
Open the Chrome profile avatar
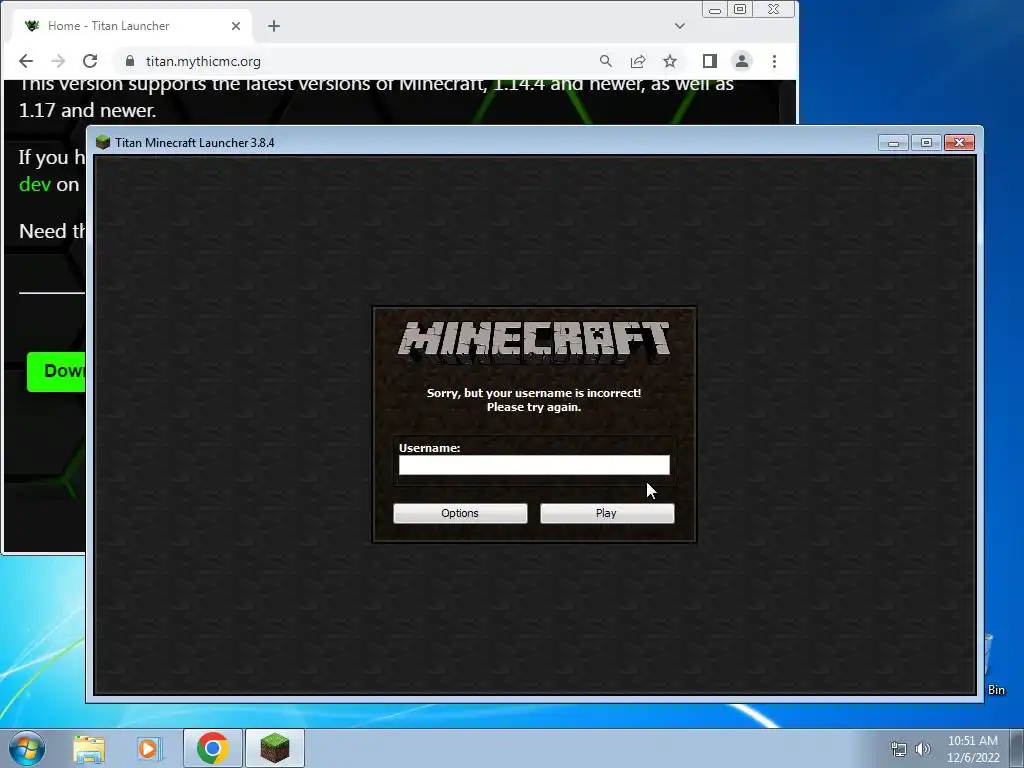pyautogui.click(x=742, y=61)
